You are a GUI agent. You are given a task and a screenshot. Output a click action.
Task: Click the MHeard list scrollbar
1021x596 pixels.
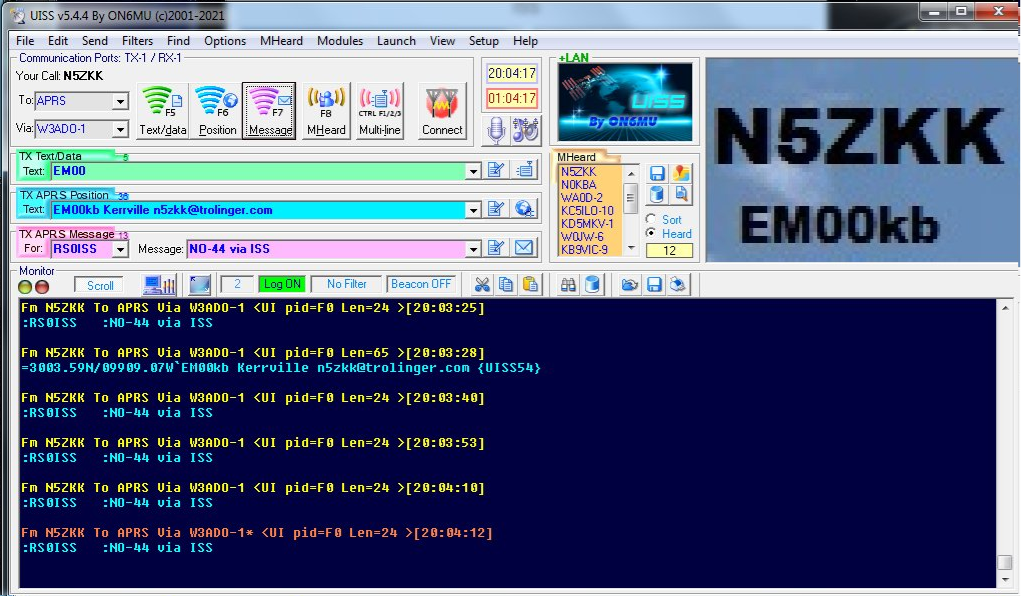[x=630, y=210]
